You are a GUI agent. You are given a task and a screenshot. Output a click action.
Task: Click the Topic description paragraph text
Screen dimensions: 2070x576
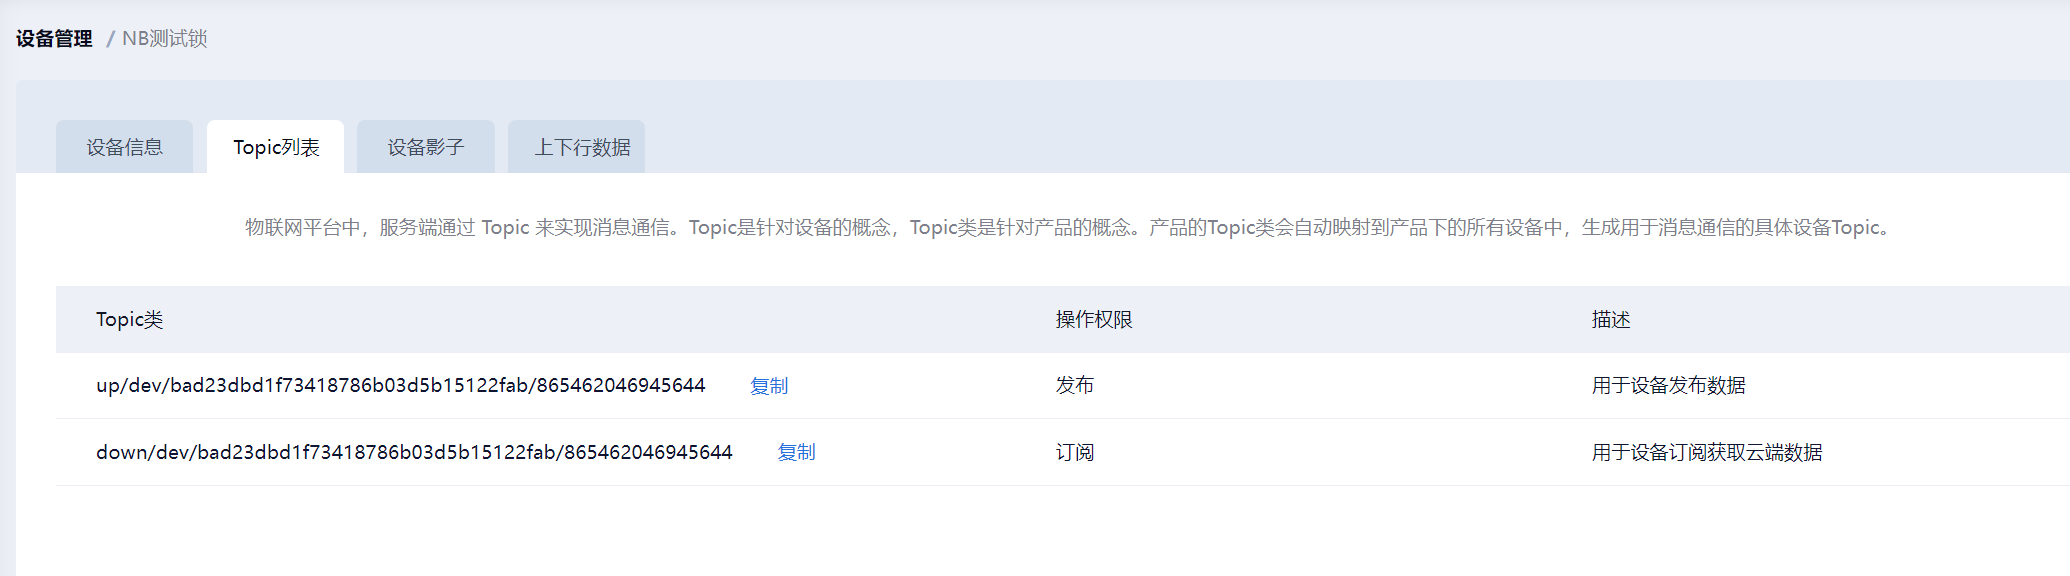click(x=1067, y=228)
